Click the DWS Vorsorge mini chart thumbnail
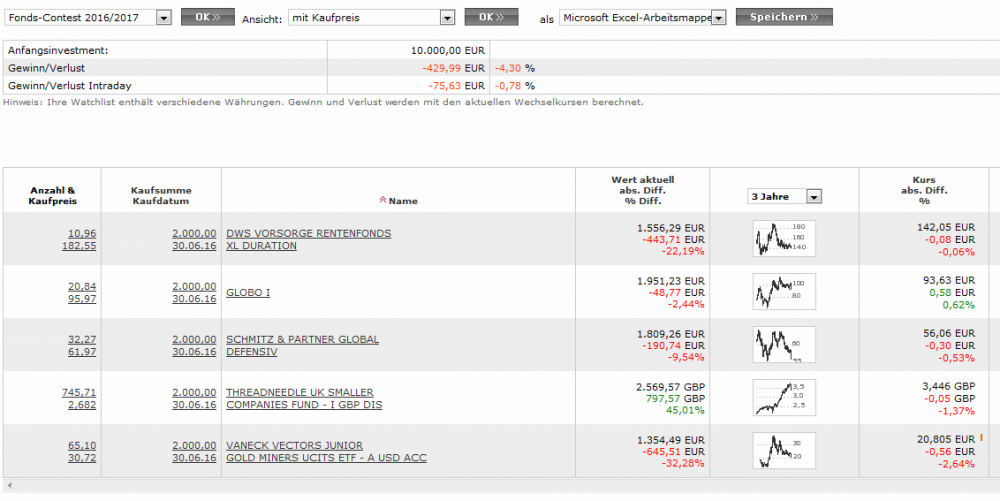Image resolution: width=1000 pixels, height=501 pixels. pyautogui.click(x=784, y=238)
